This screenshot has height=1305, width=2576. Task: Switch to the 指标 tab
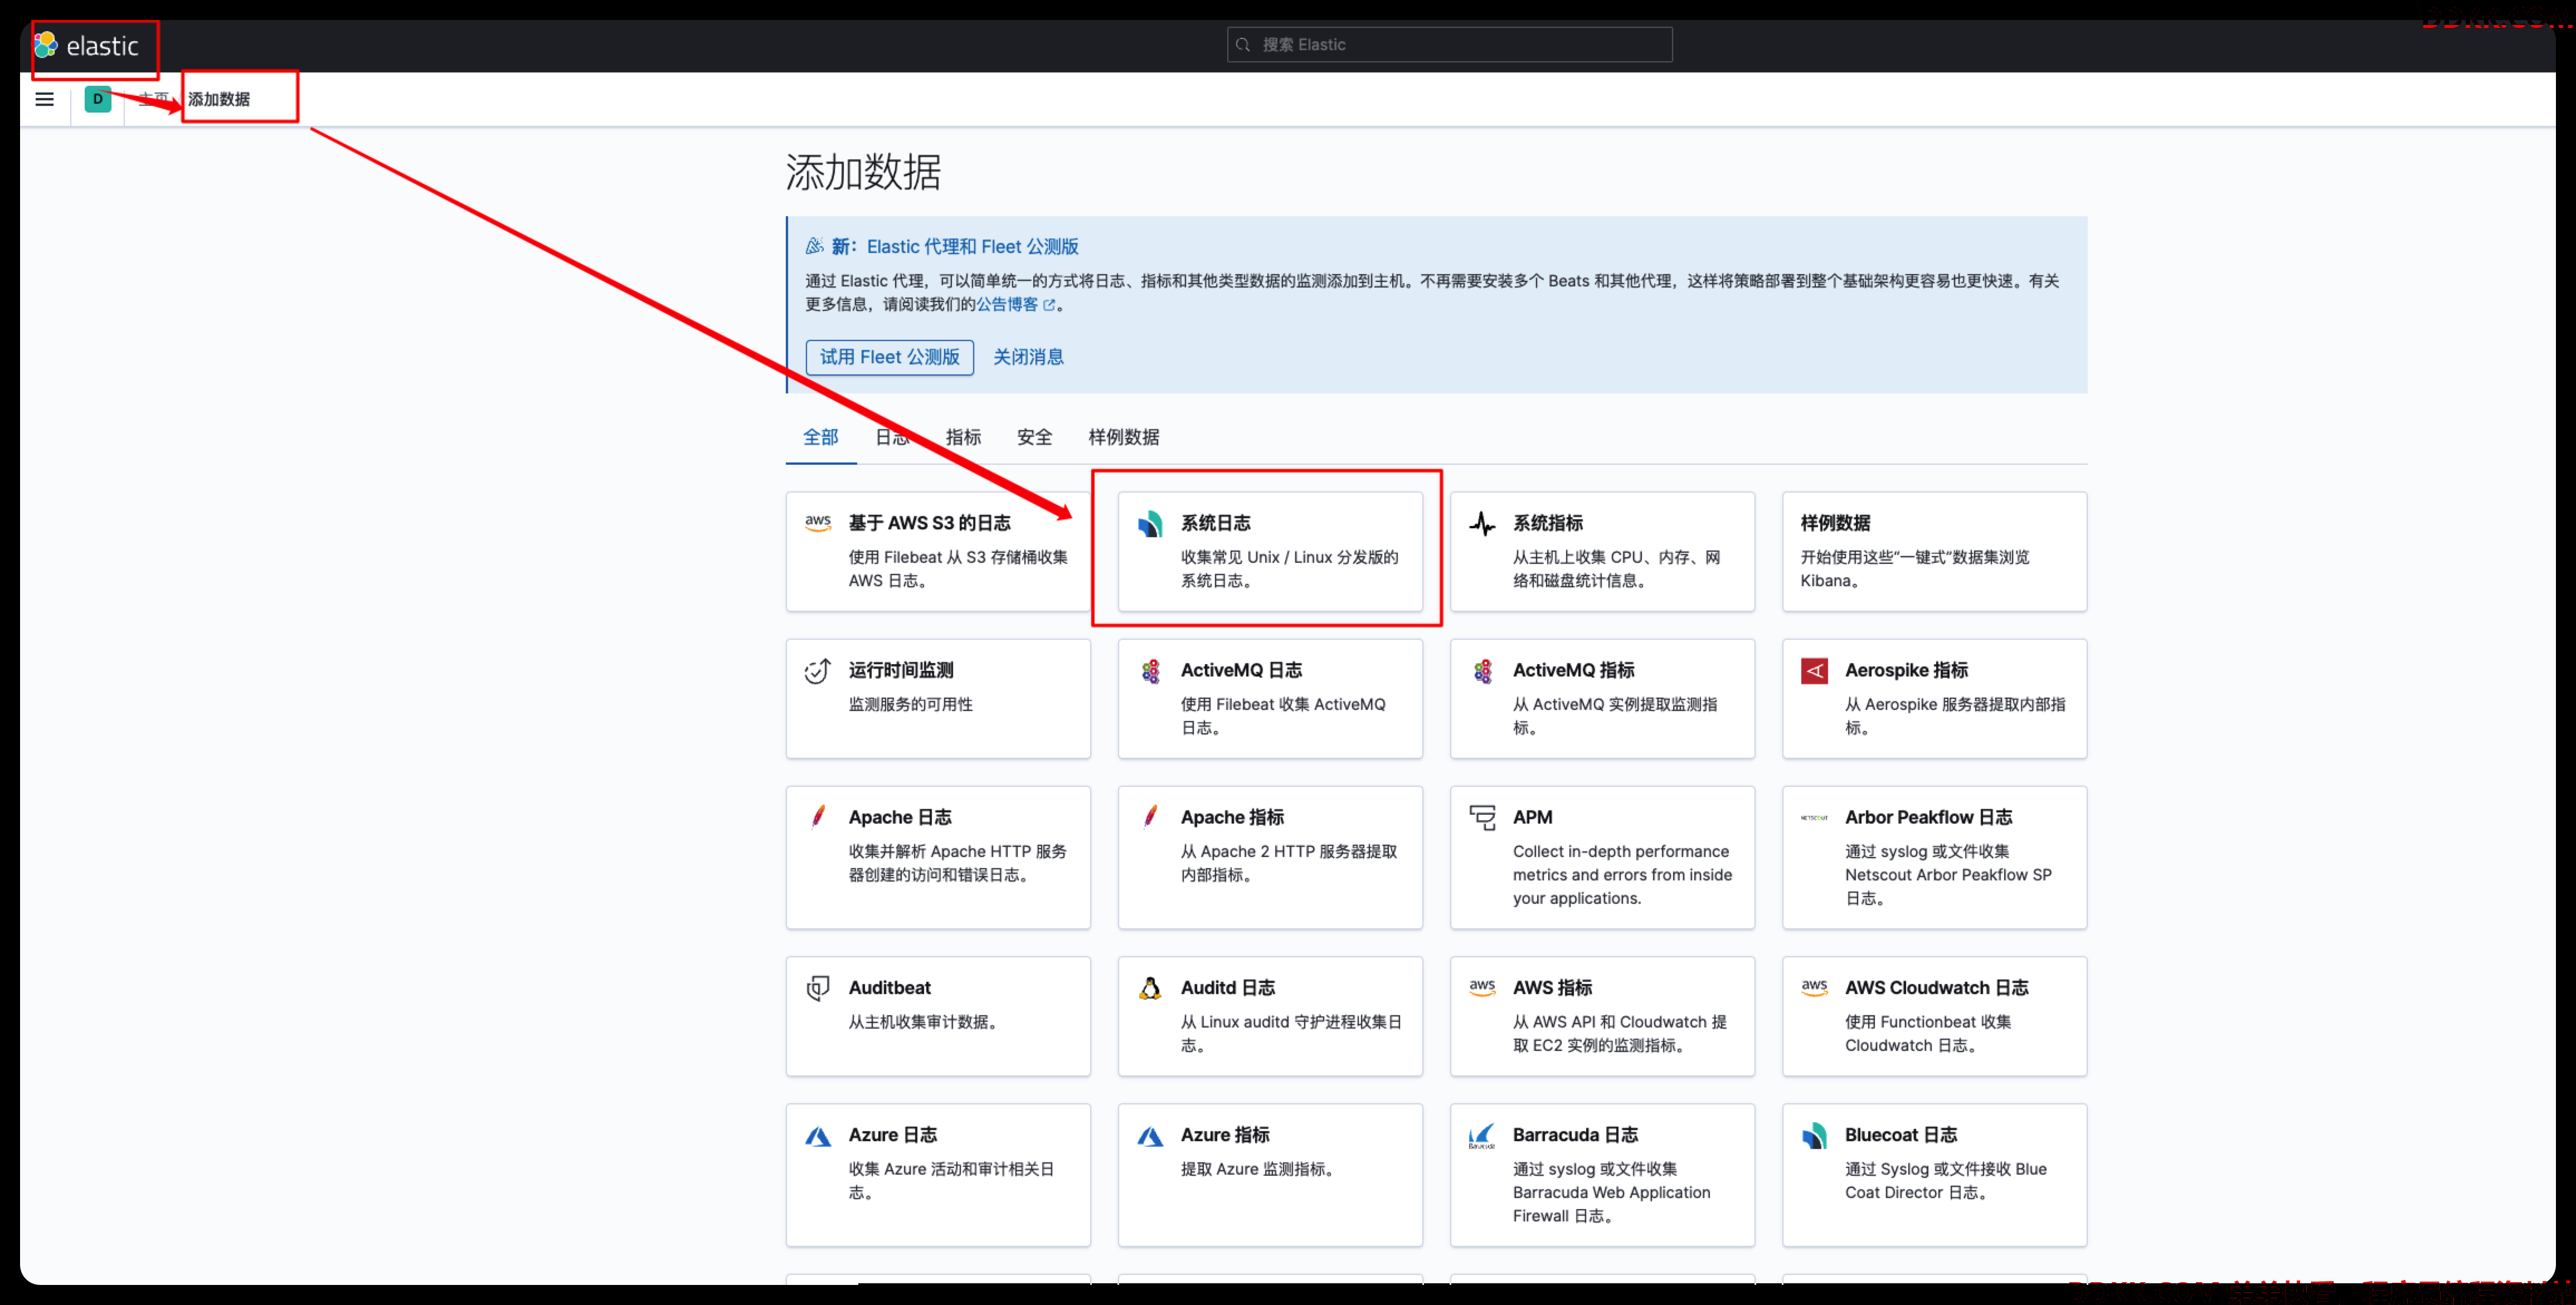[963, 437]
